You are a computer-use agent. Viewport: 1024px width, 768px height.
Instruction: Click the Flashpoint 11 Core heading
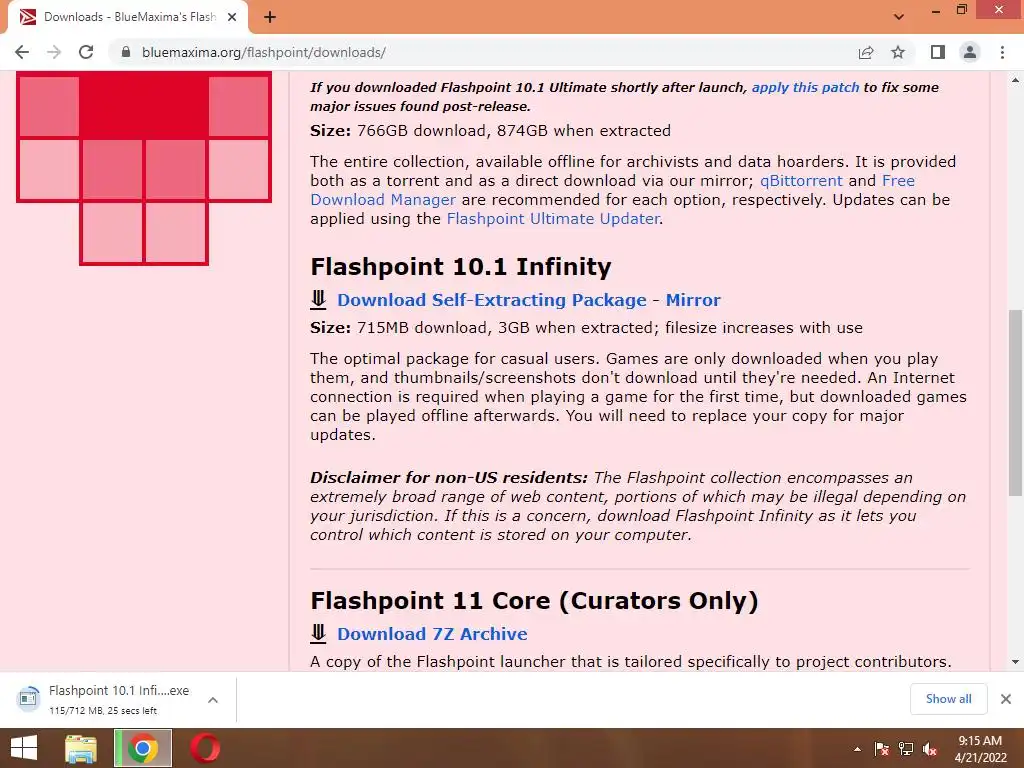(534, 601)
